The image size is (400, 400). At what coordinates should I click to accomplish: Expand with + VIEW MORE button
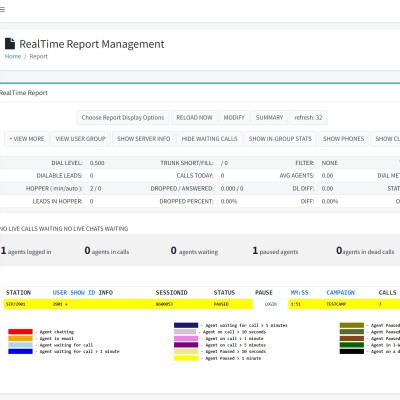tap(27, 139)
